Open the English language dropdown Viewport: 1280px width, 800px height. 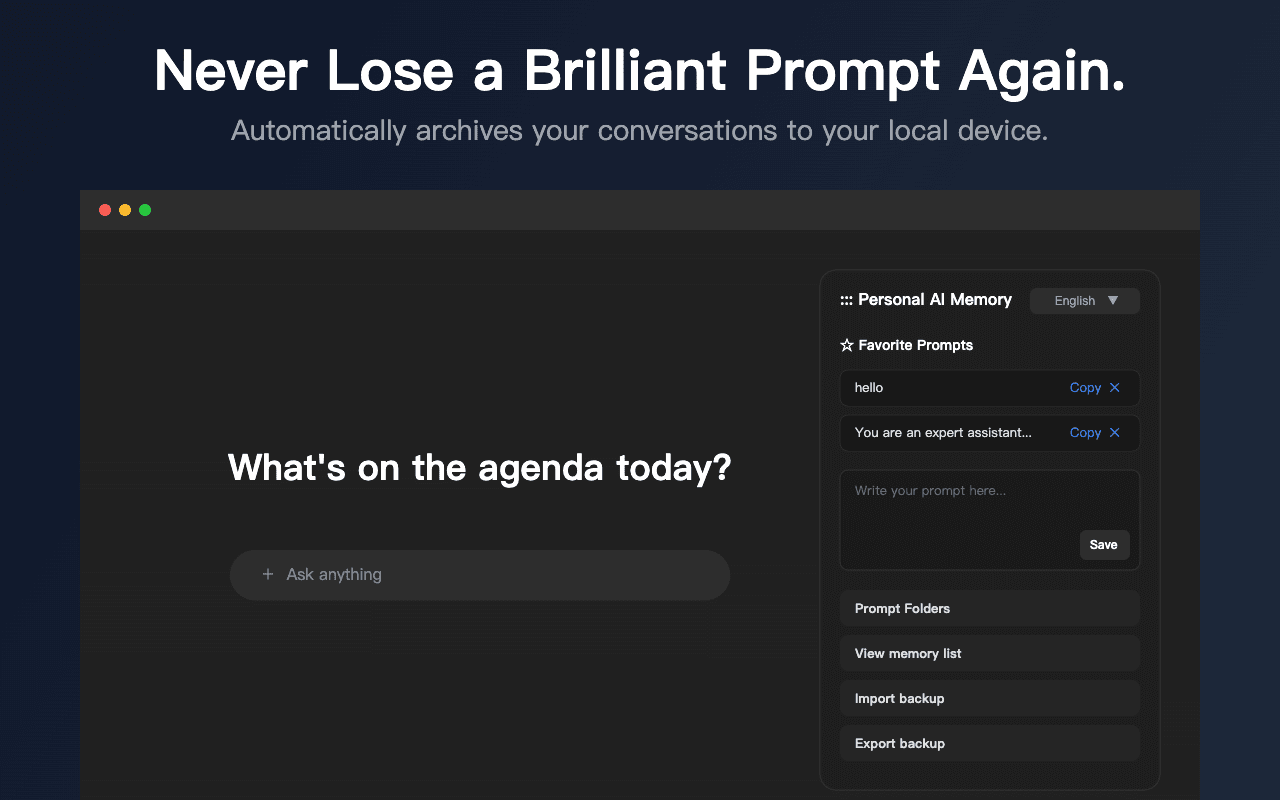tap(1084, 300)
